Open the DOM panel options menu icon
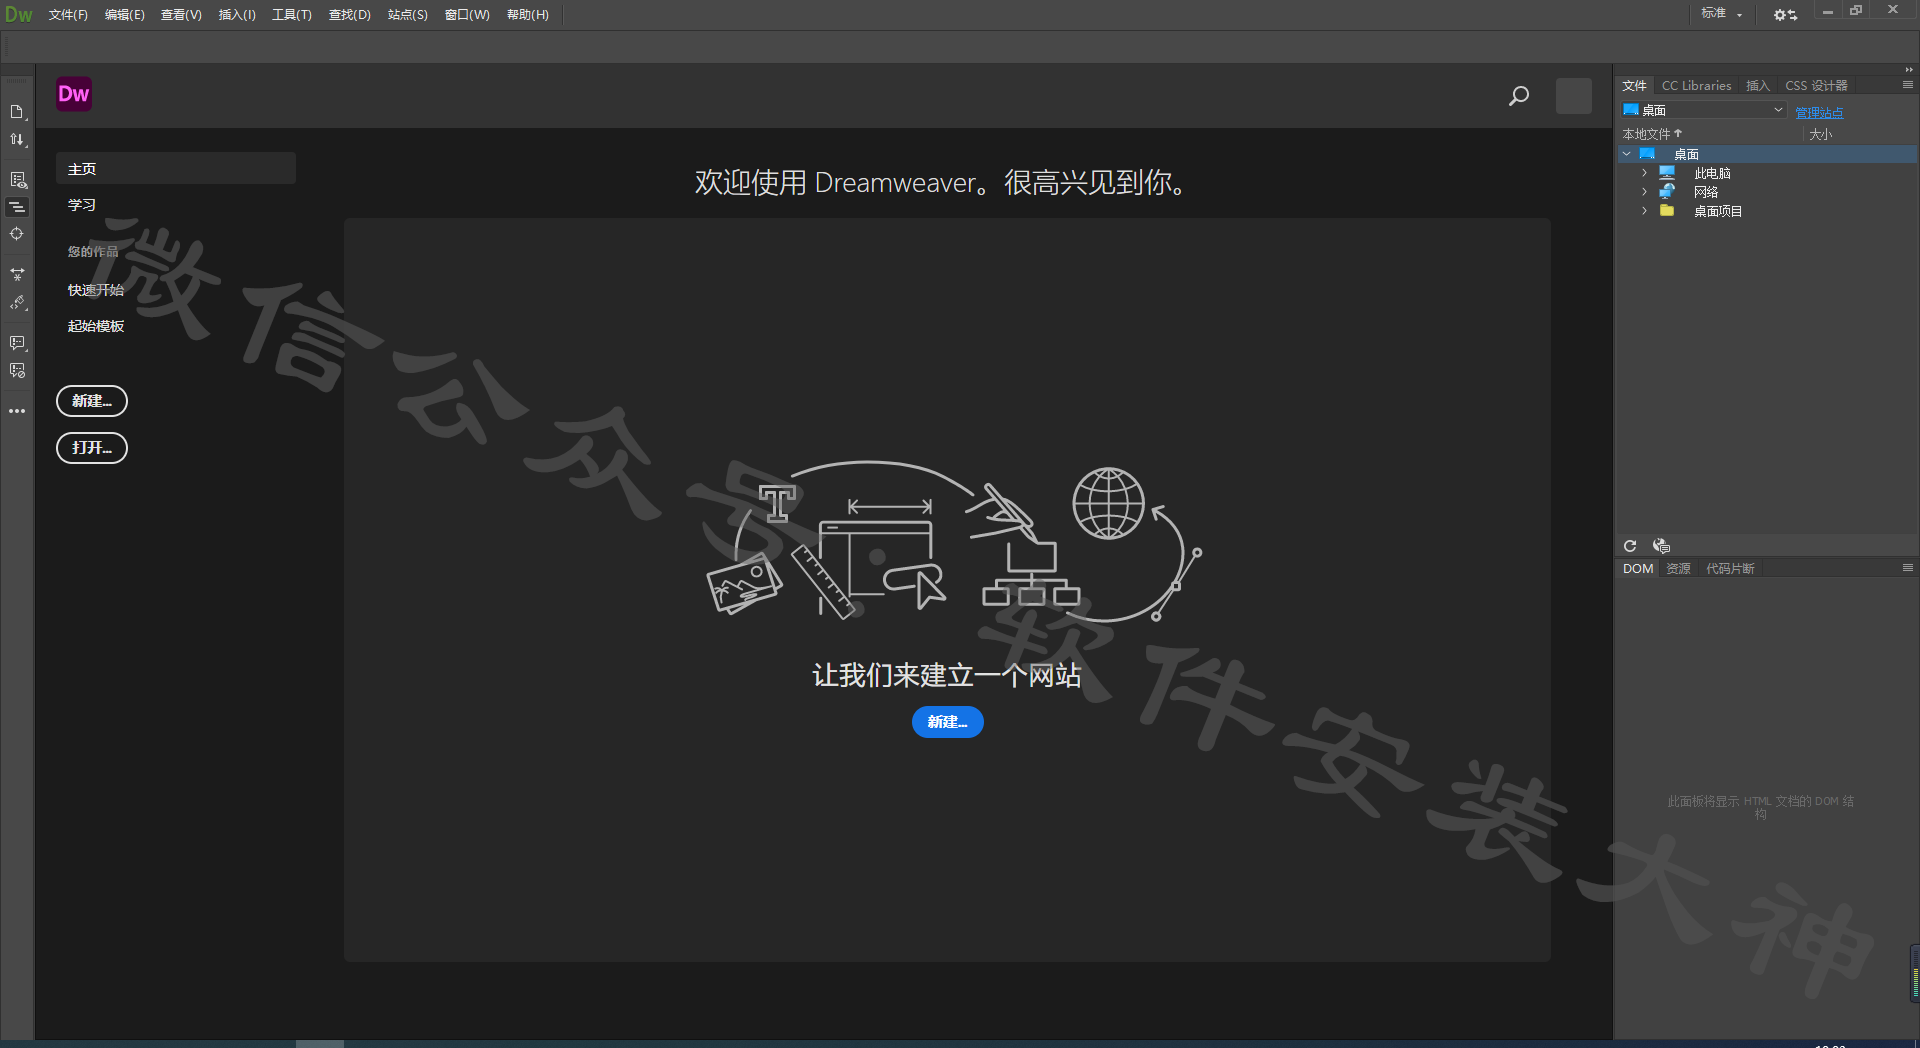 pyautogui.click(x=1908, y=568)
